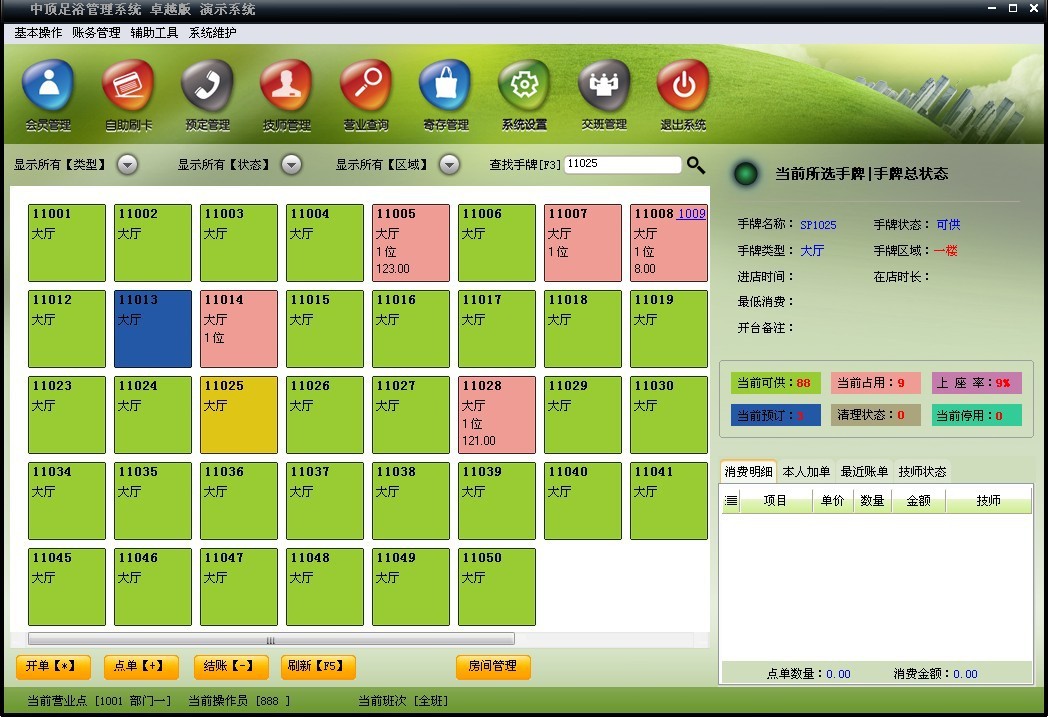Click the 退出系统 exit system icon
Screen dimensions: 1048x717
click(682, 95)
